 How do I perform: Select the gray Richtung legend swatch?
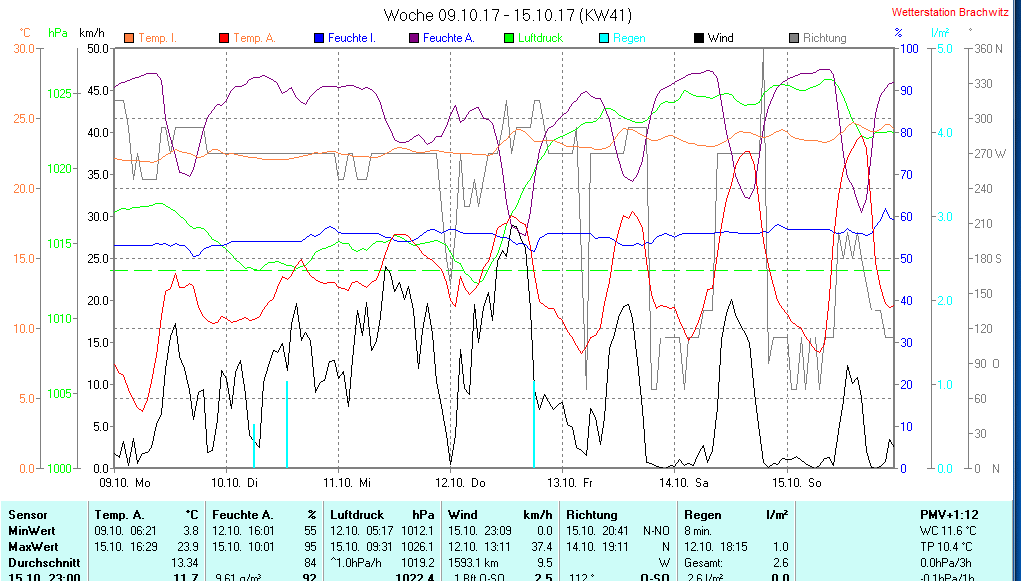[x=794, y=38]
